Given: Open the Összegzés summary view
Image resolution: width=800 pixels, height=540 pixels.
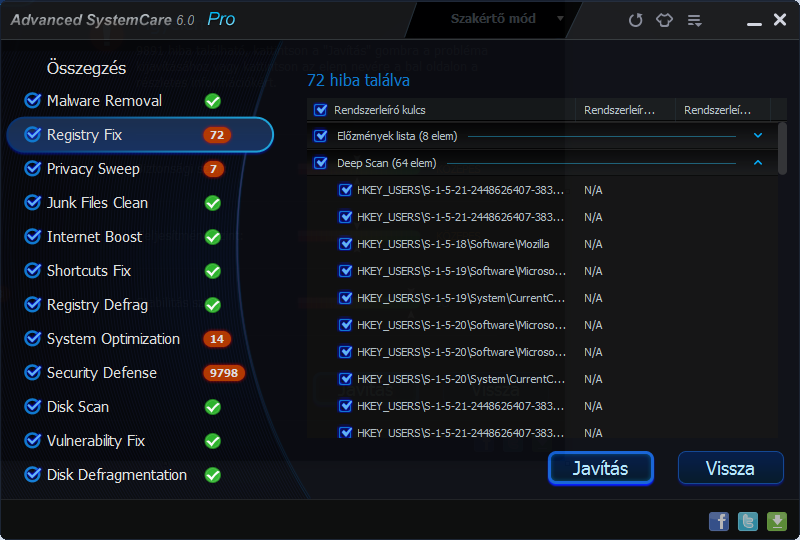Looking at the screenshot, I should [x=86, y=68].
